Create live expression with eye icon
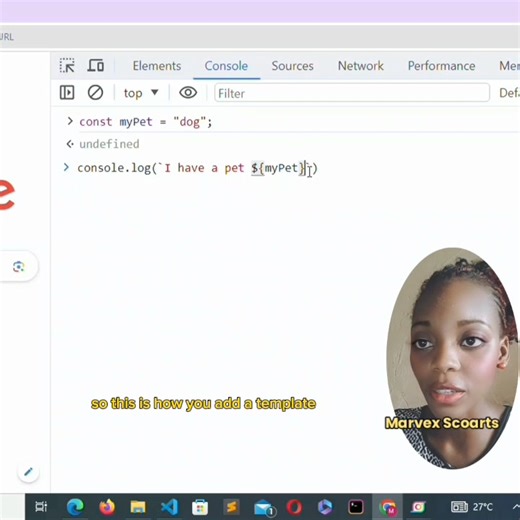Image resolution: width=520 pixels, height=520 pixels. pos(188,93)
